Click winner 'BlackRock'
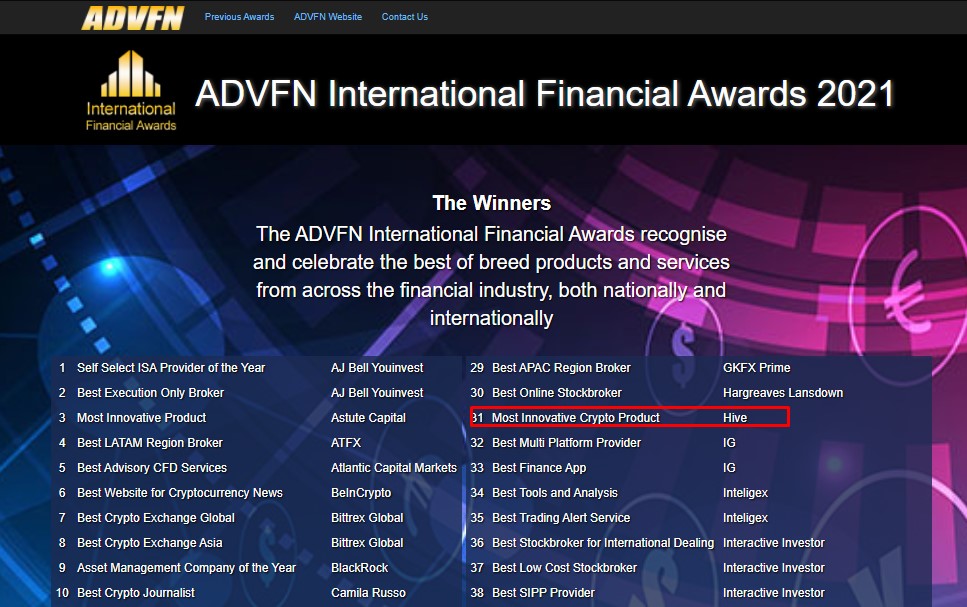The image size is (967, 607). pyautogui.click(x=360, y=568)
